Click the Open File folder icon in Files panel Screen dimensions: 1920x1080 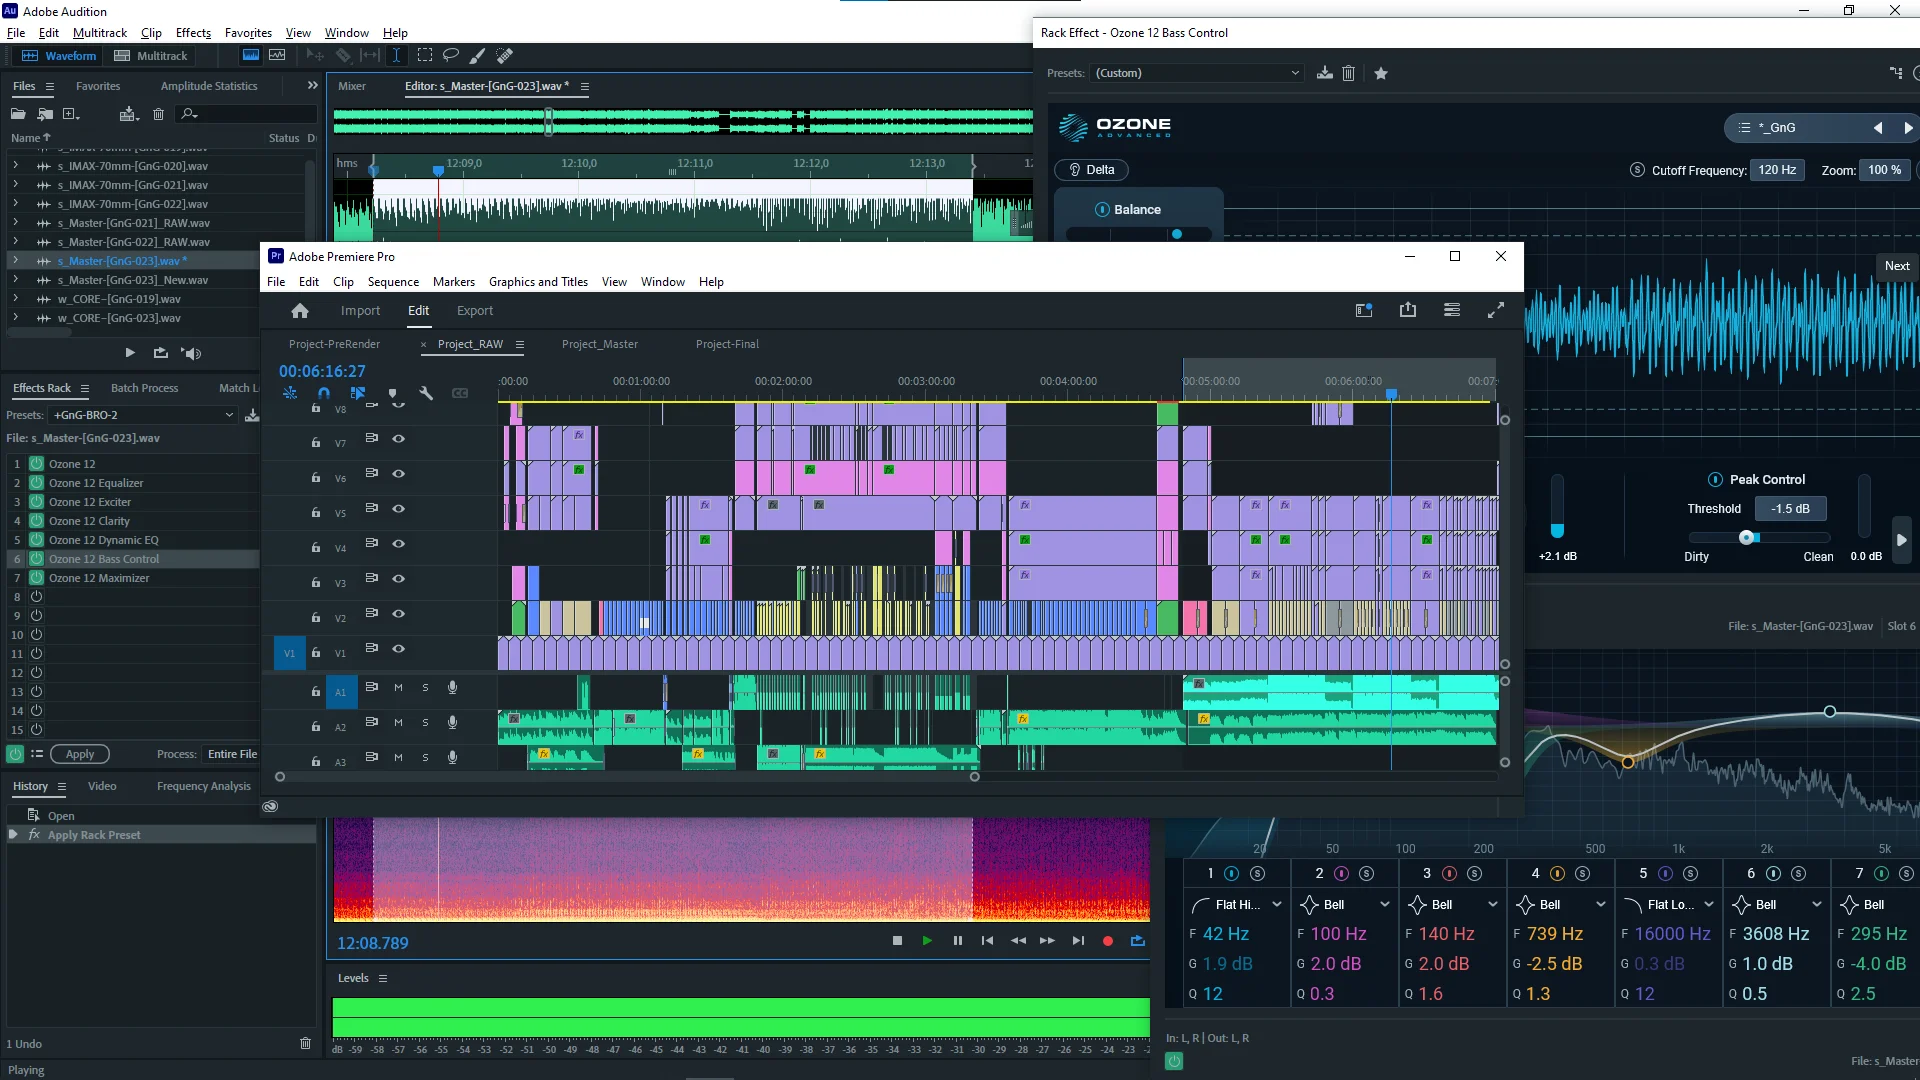[x=19, y=114]
